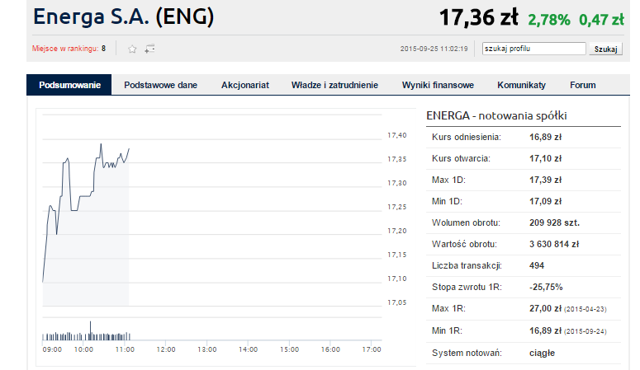Click the add-to-compare icon beside star

click(x=150, y=49)
